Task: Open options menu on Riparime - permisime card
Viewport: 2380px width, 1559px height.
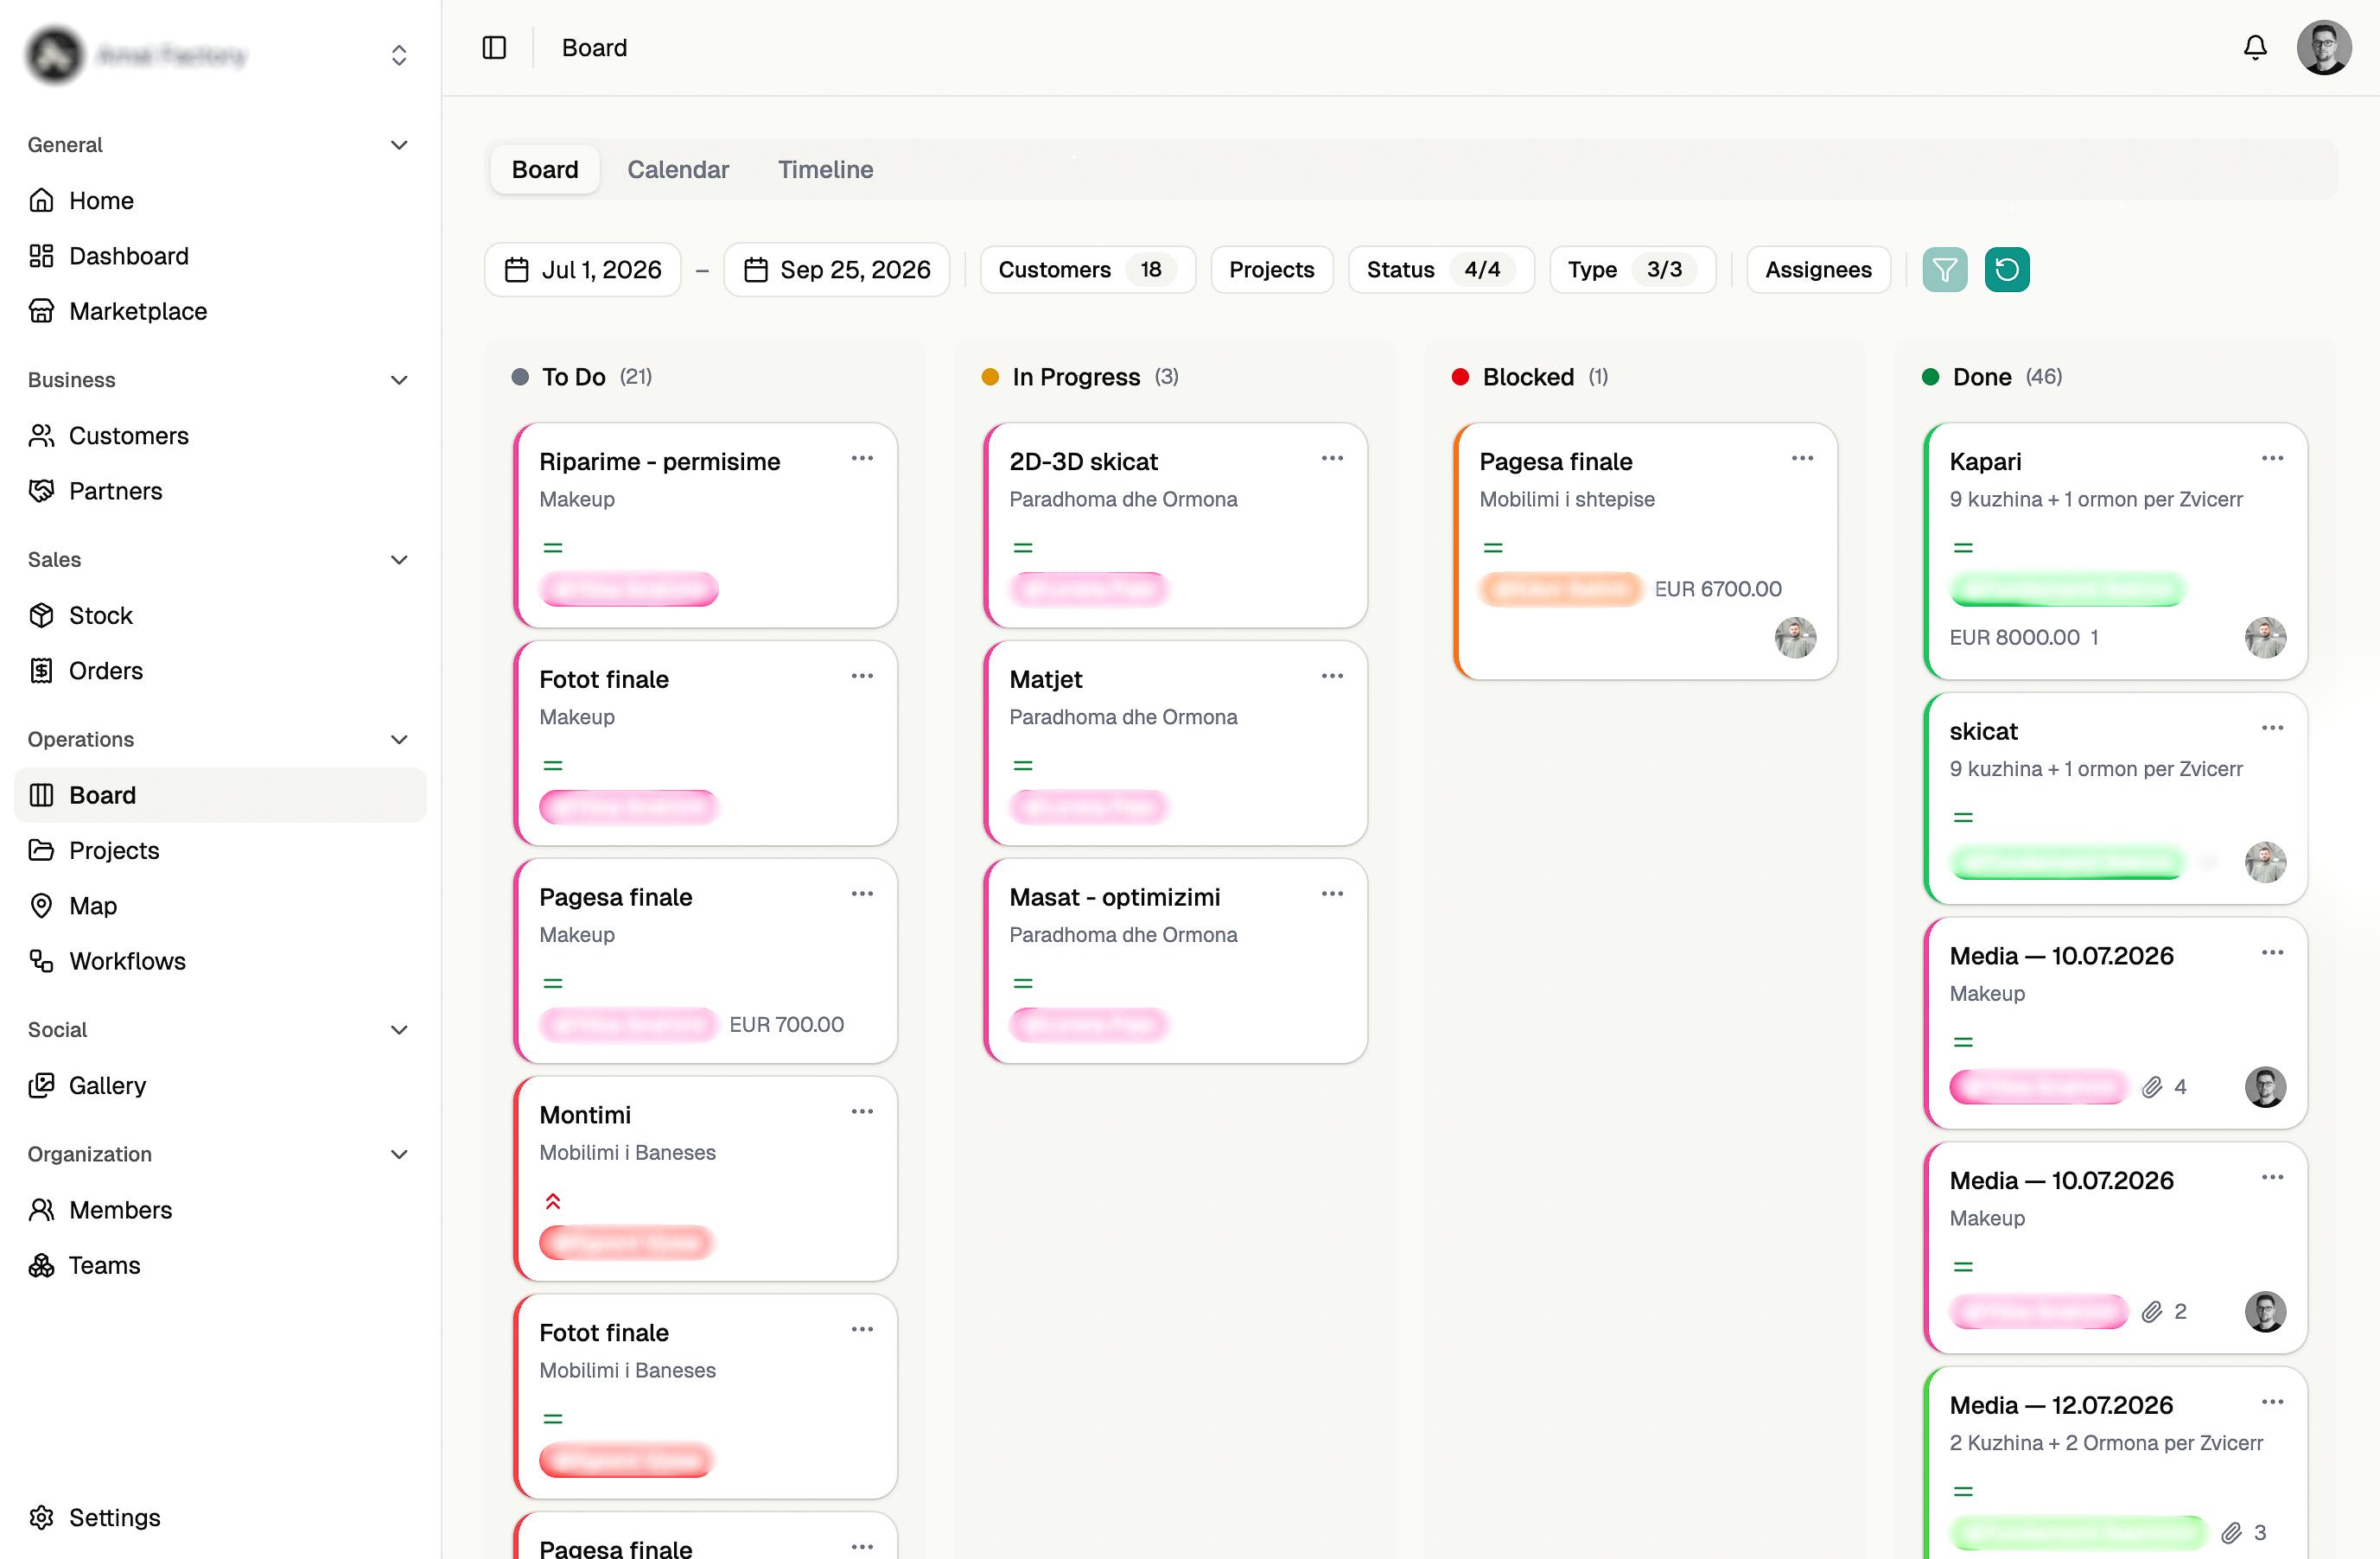Action: [x=862, y=458]
